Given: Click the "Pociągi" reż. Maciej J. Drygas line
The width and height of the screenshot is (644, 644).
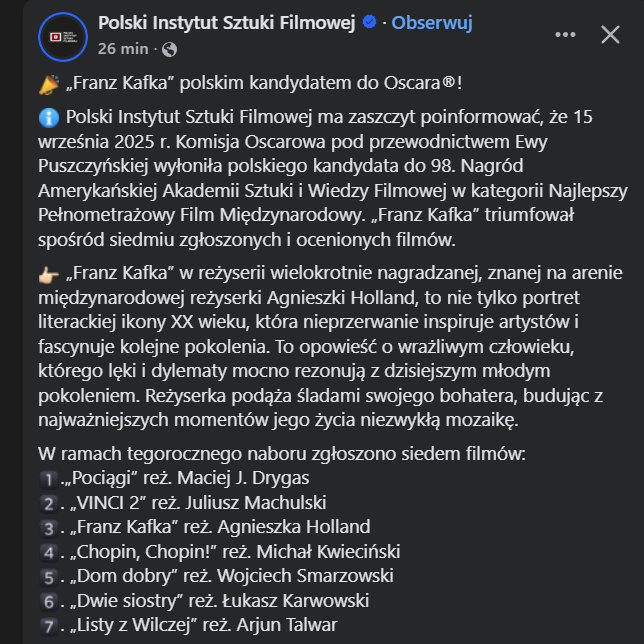Looking at the screenshot, I should coord(188,478).
